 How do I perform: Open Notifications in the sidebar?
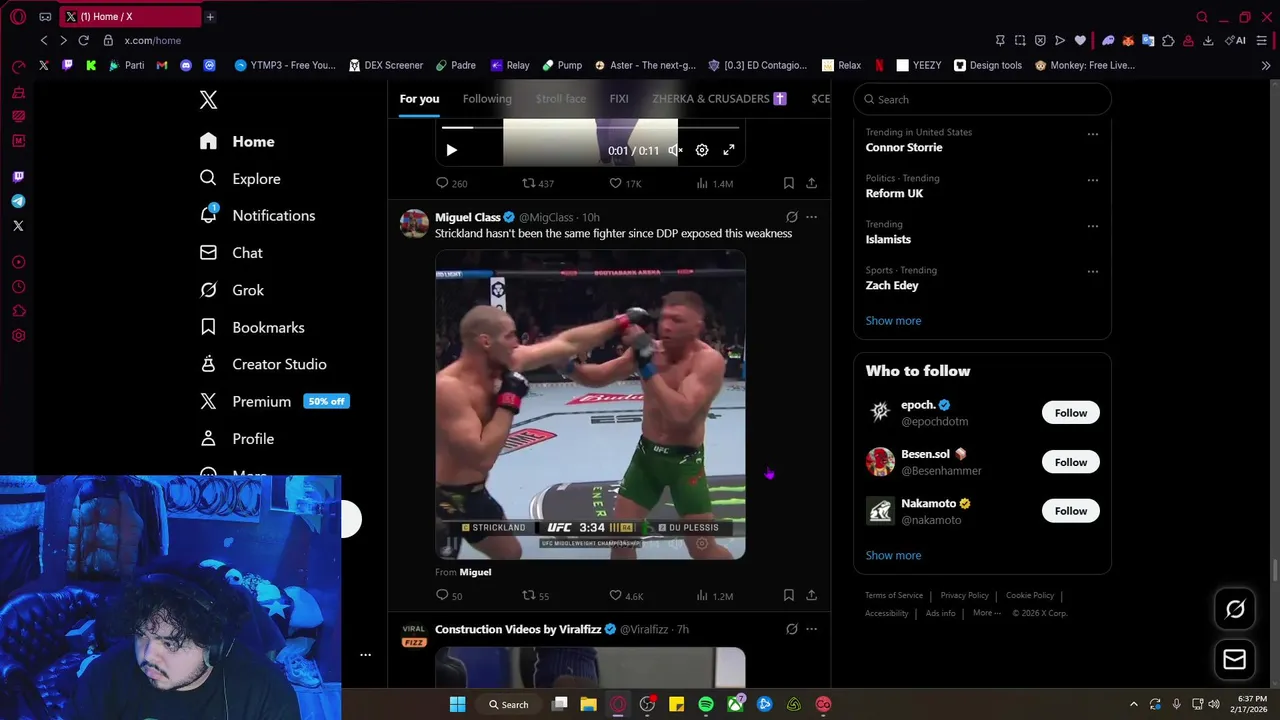[257, 216]
